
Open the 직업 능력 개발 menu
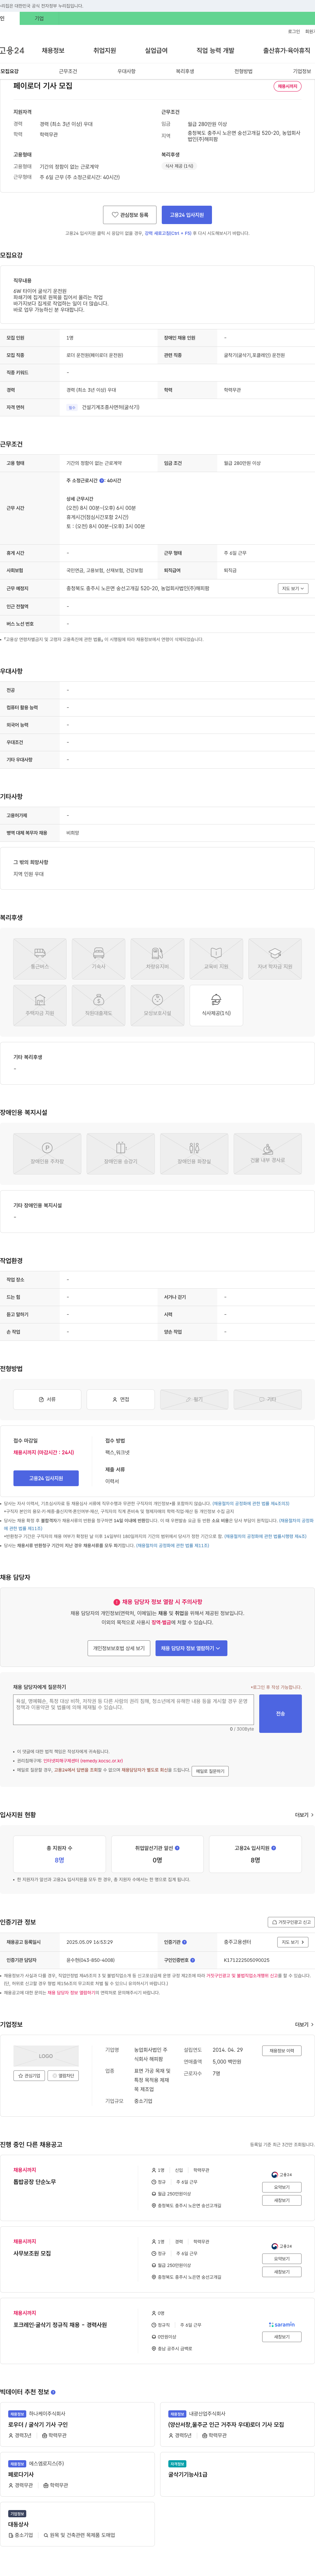coord(215,50)
